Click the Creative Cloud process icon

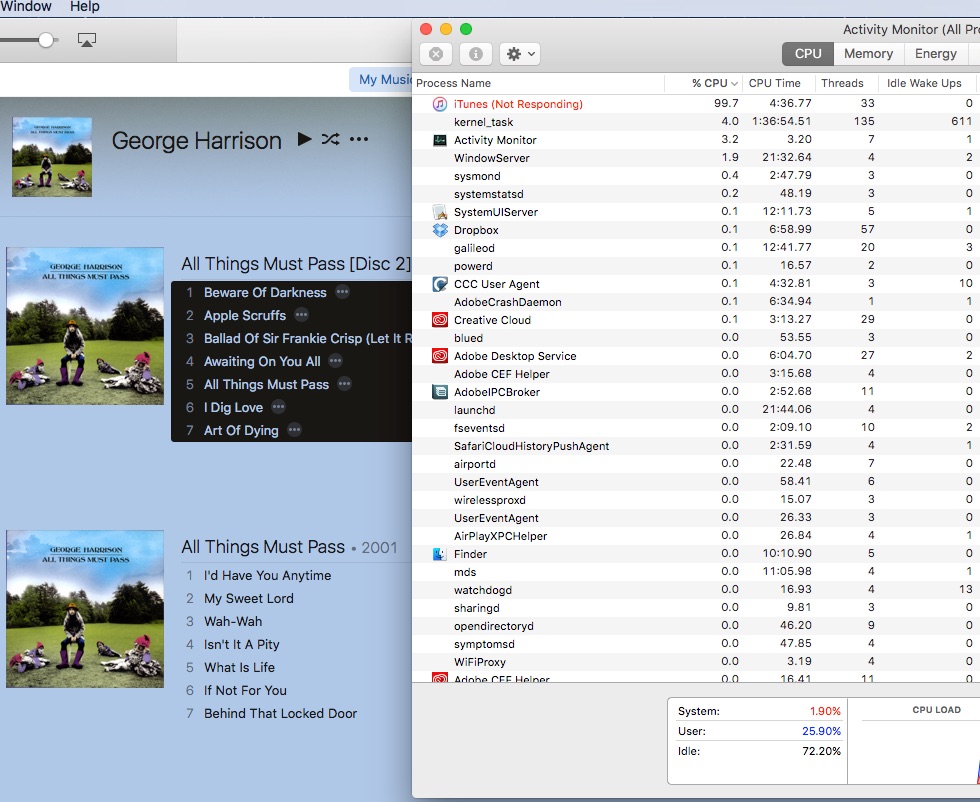pos(440,320)
